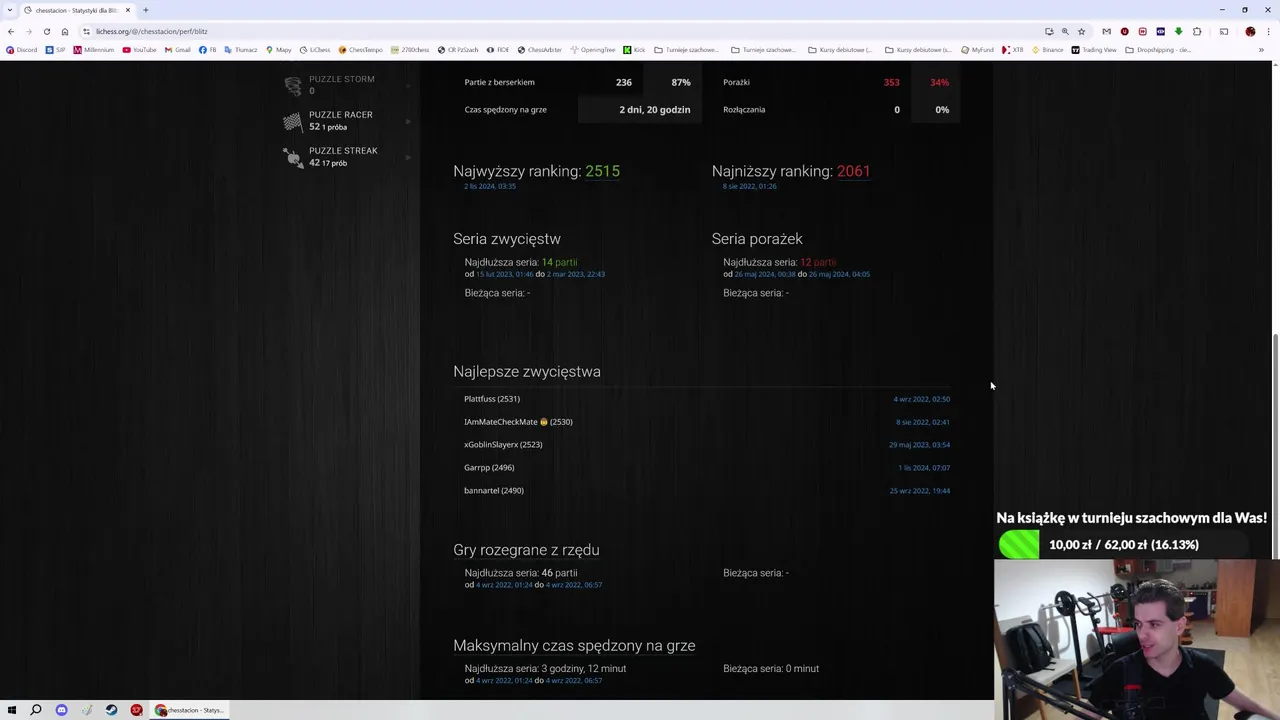
Task: Open Chrome profile avatar menu
Action: tap(1250, 31)
